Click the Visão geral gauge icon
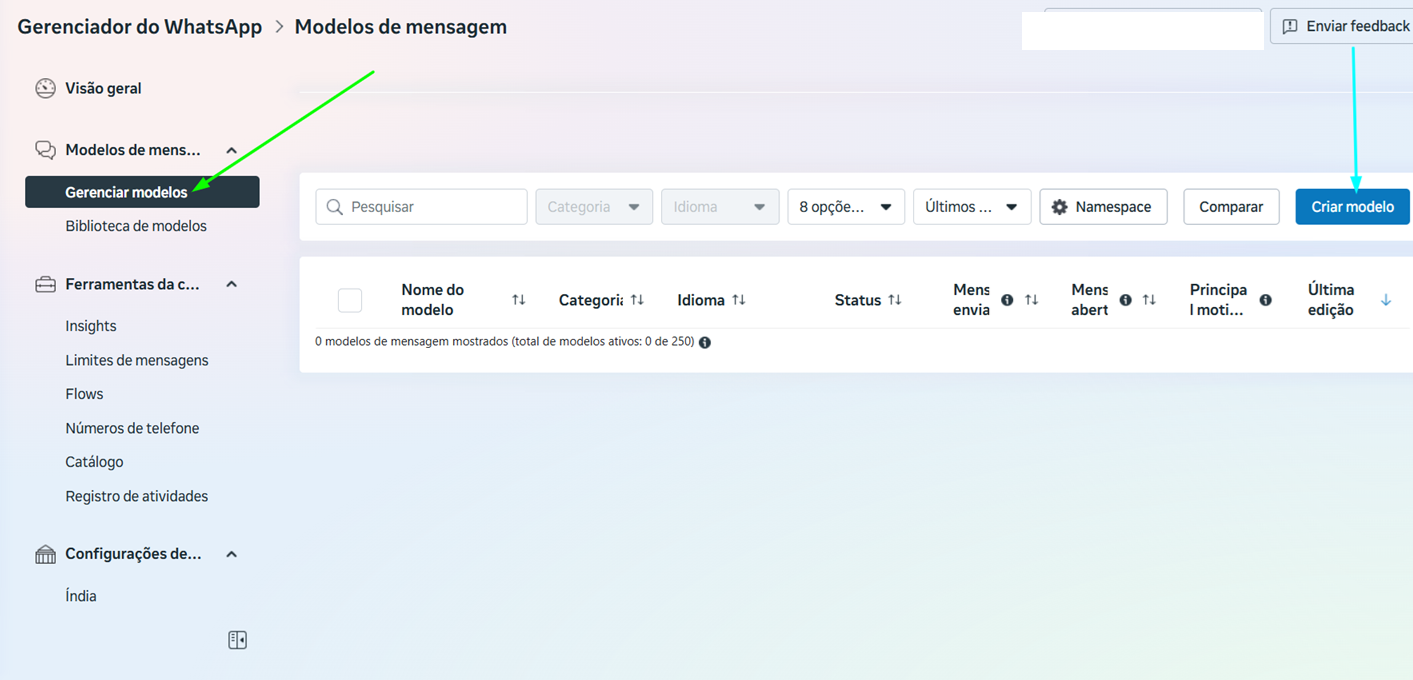Viewport: 1413px width, 680px height. click(x=45, y=88)
